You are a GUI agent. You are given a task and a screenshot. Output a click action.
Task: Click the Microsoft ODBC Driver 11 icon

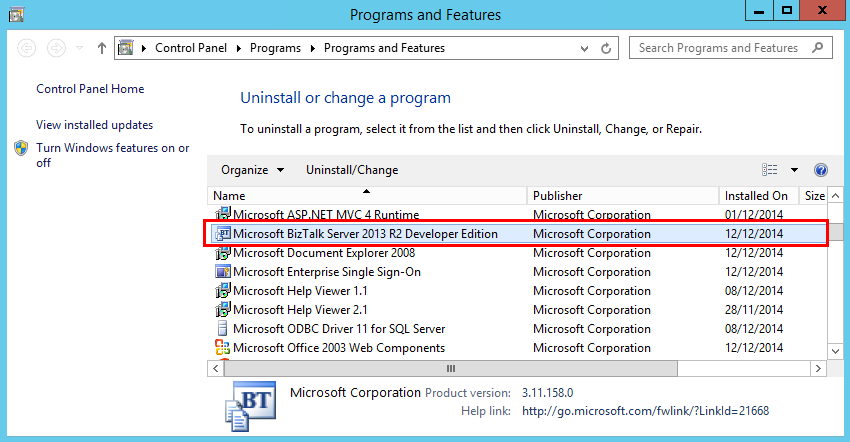point(223,329)
